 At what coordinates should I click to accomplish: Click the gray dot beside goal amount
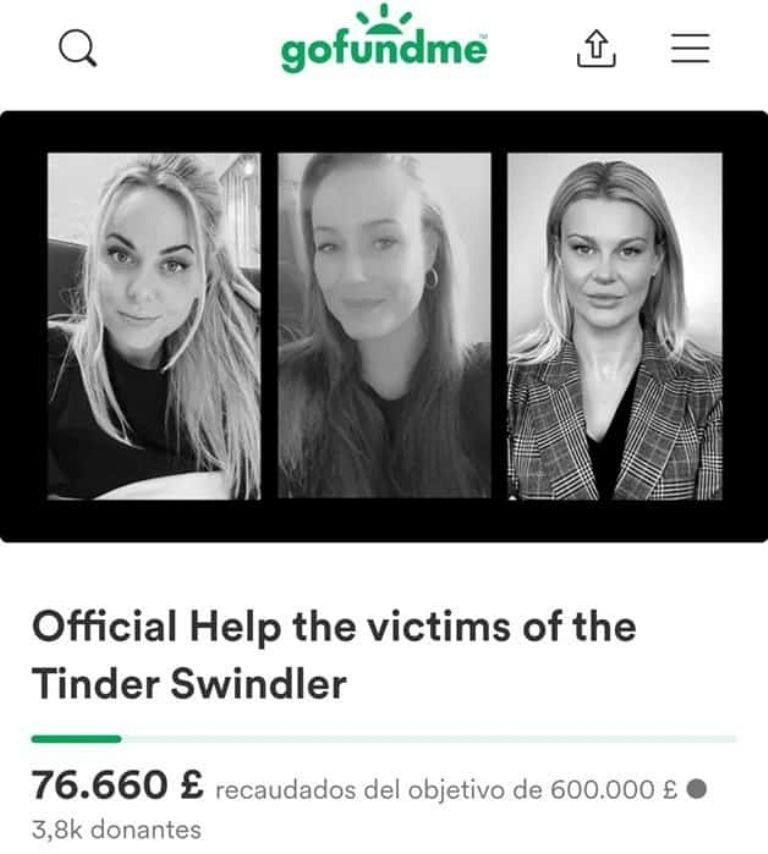[x=697, y=788]
